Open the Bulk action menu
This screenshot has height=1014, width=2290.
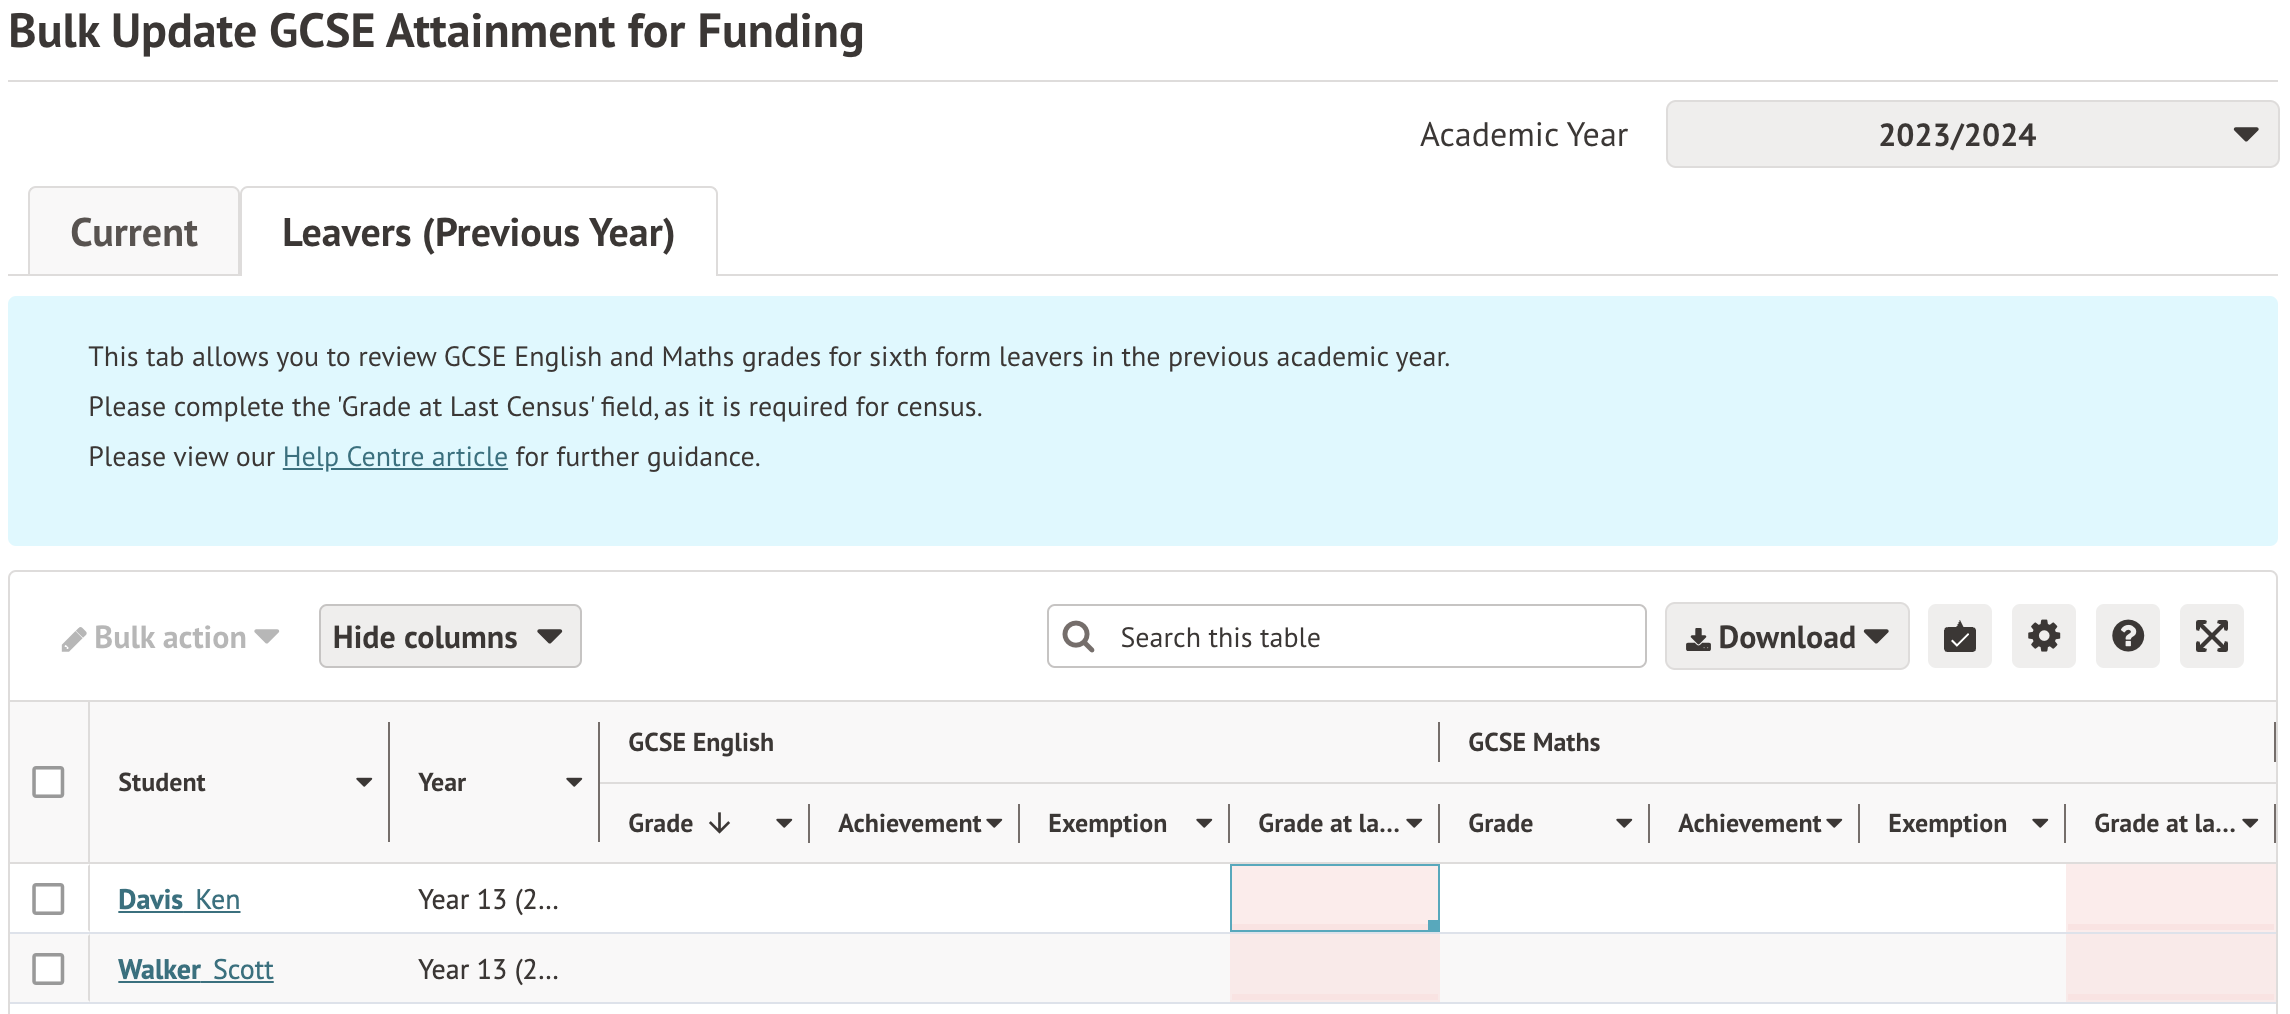click(x=170, y=638)
